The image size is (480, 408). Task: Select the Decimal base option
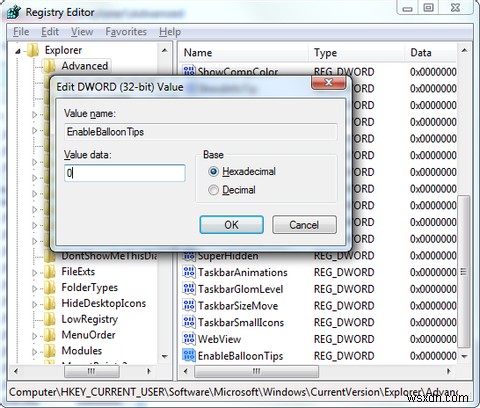213,190
